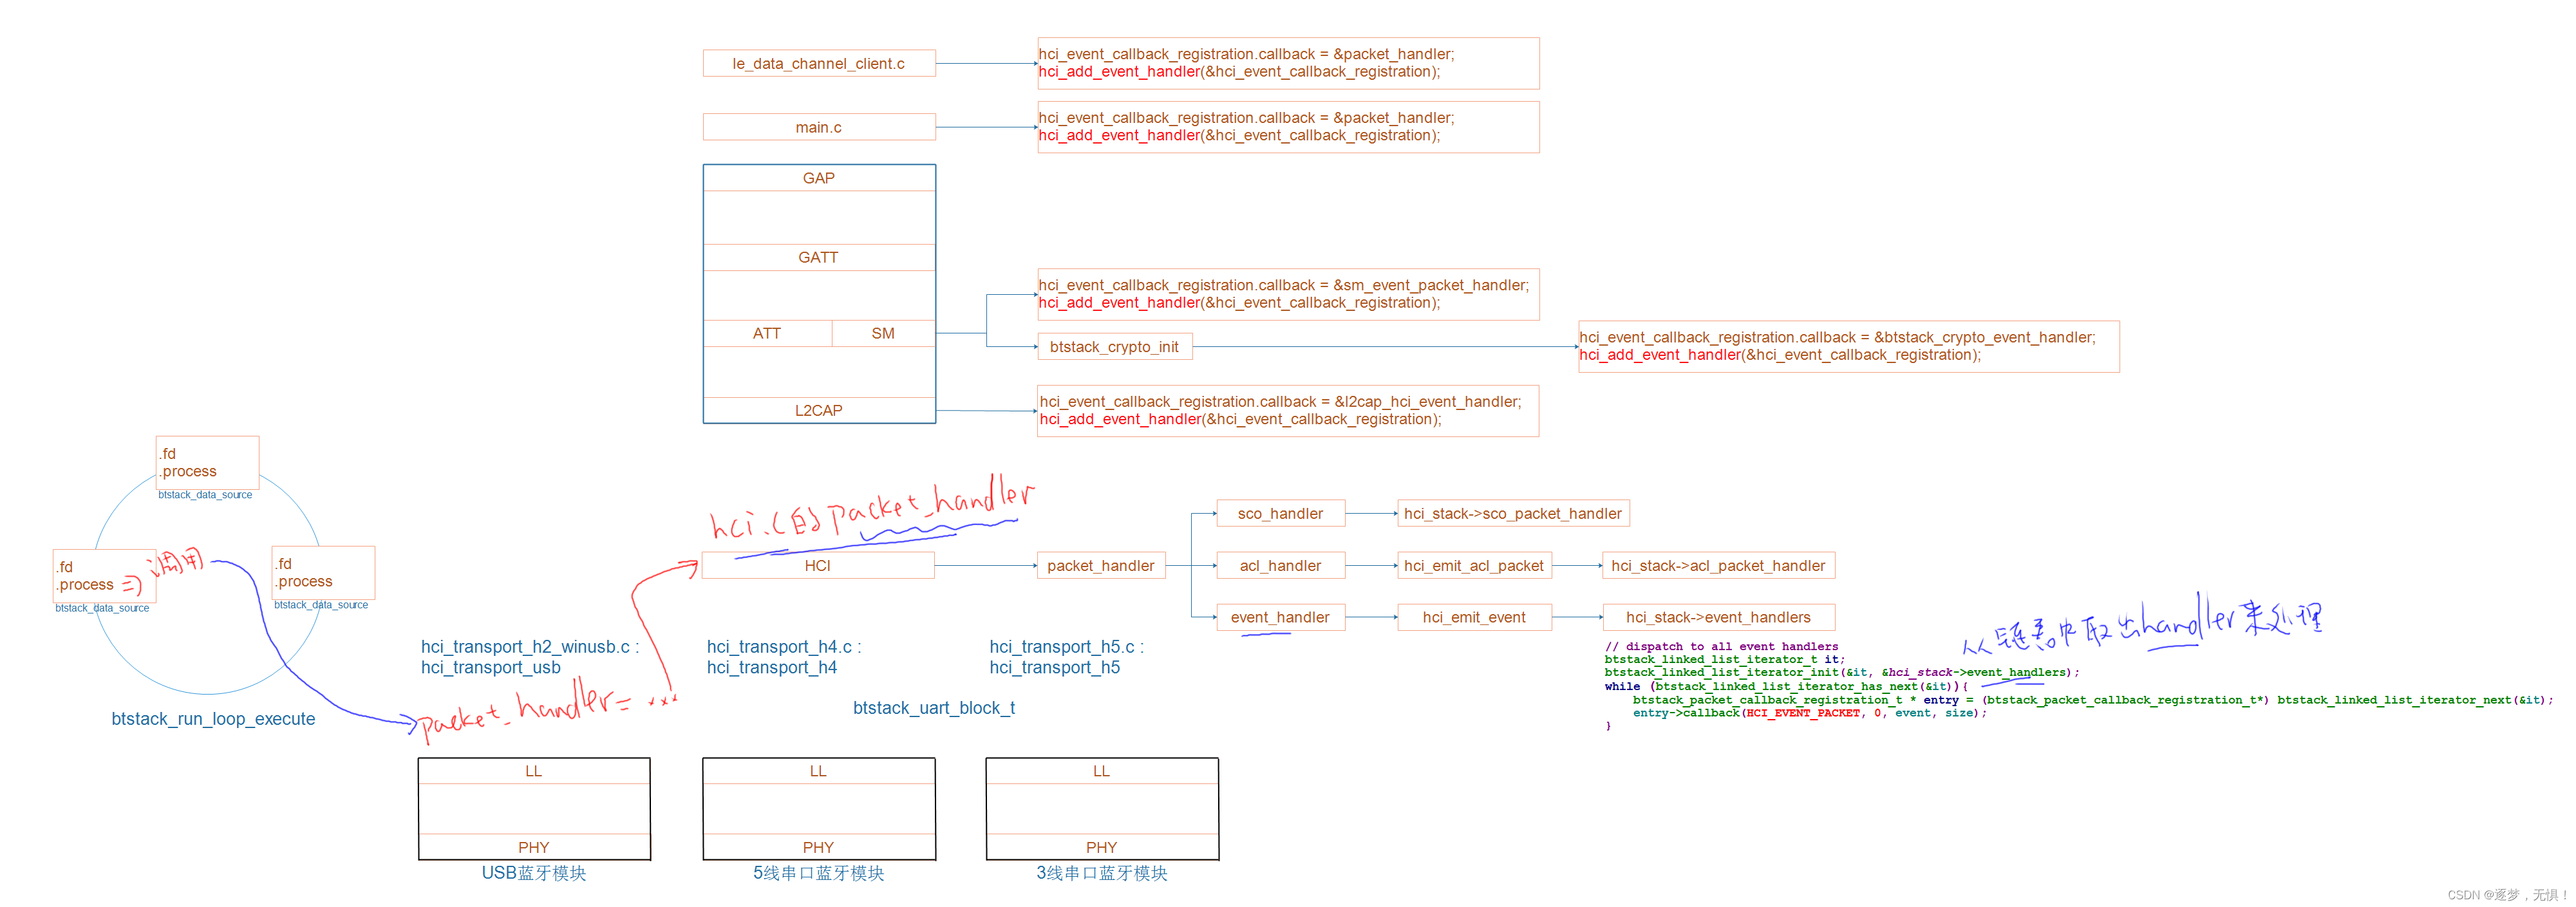
Task: Select the ATT cell in the stack
Action: click(x=767, y=333)
